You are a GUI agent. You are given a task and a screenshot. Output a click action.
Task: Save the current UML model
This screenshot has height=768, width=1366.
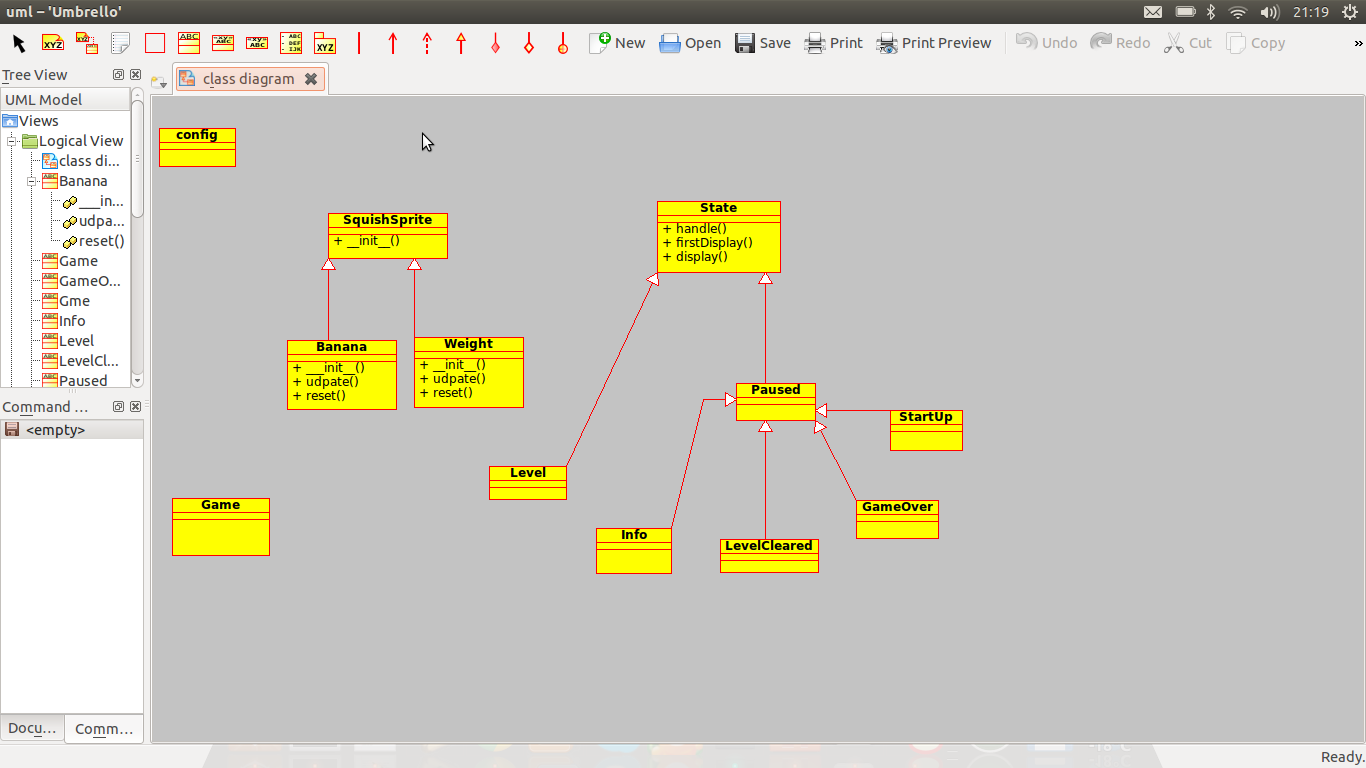(763, 43)
